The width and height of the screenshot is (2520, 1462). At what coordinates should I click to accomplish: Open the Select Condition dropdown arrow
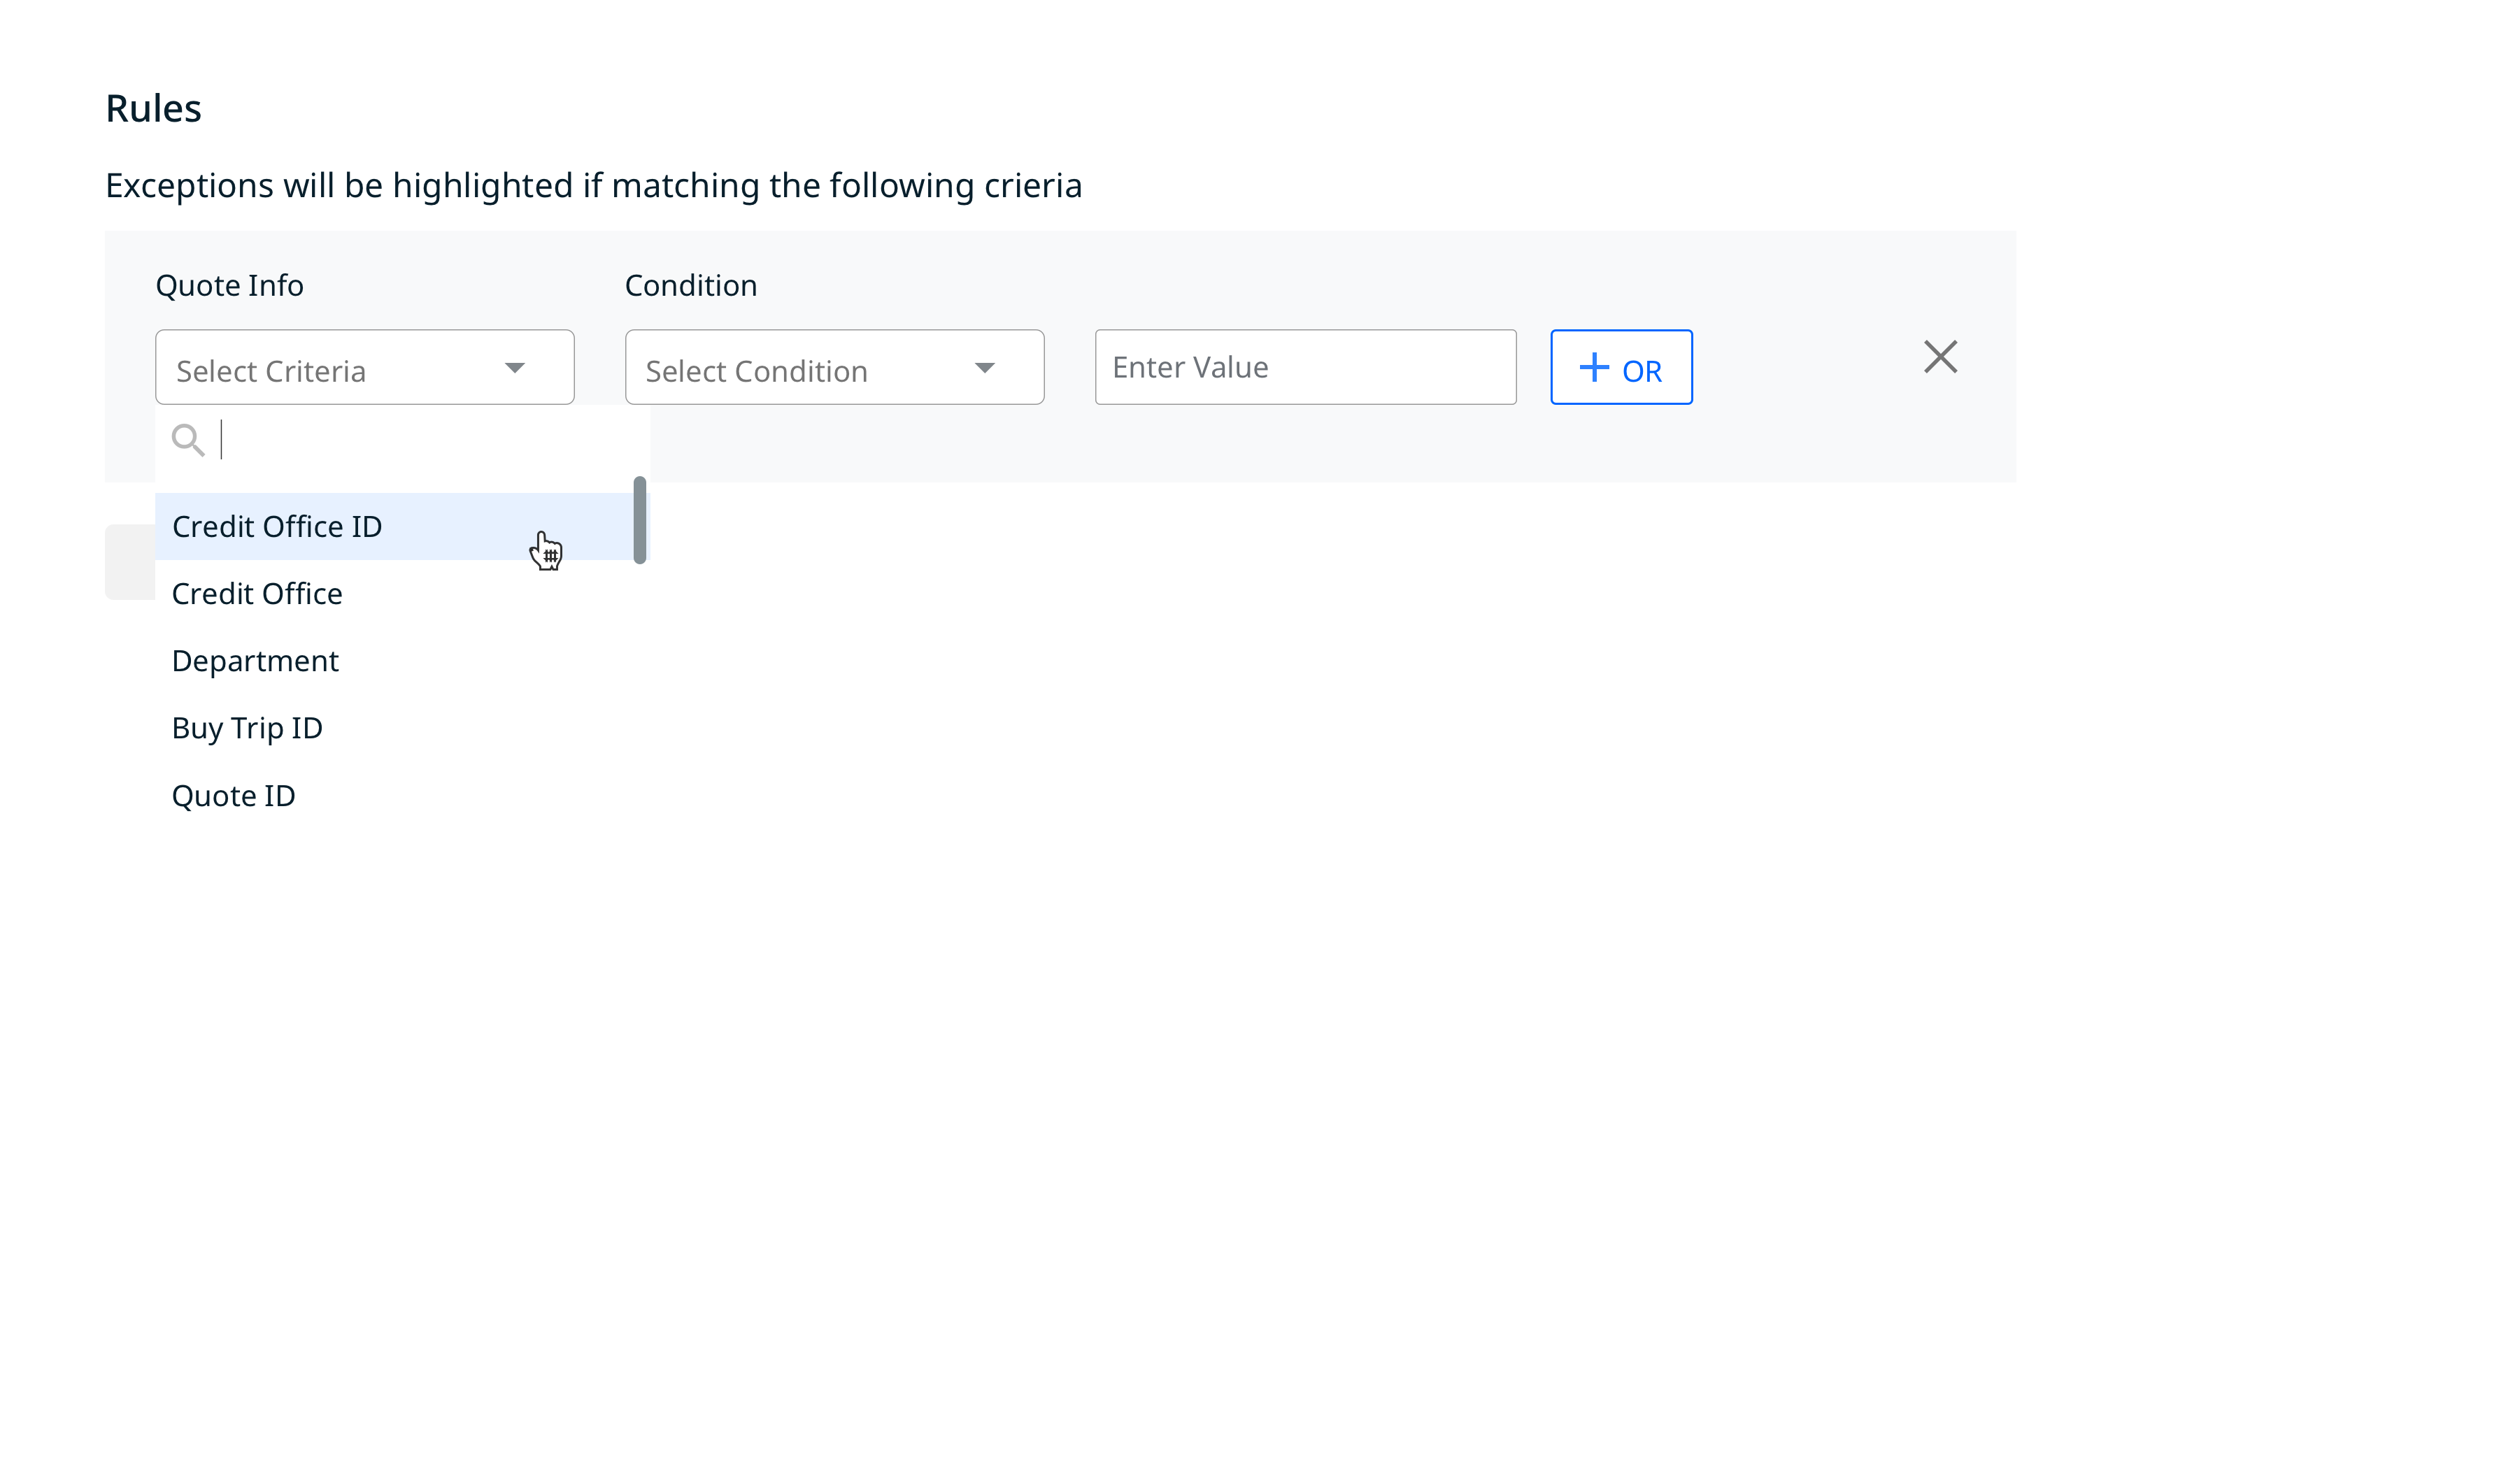click(986, 368)
